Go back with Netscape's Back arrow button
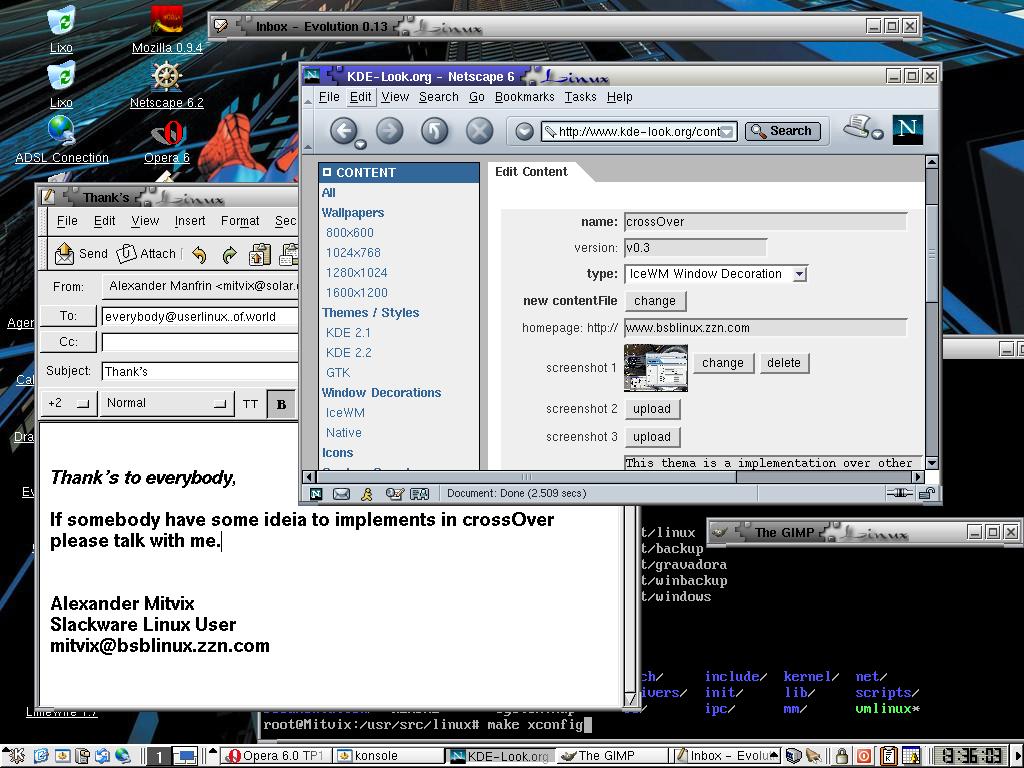1024x768 pixels. [344, 130]
